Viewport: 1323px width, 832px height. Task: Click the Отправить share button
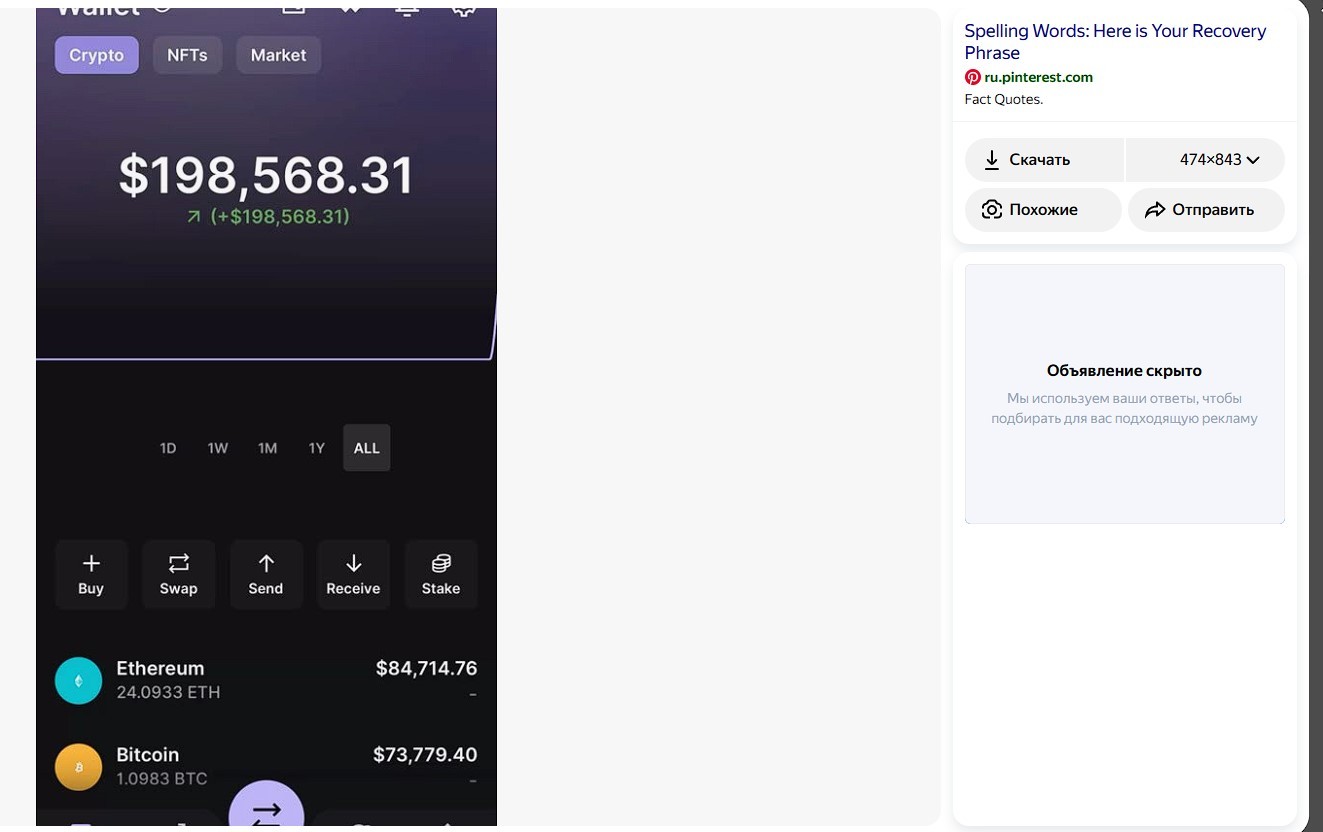(1206, 210)
